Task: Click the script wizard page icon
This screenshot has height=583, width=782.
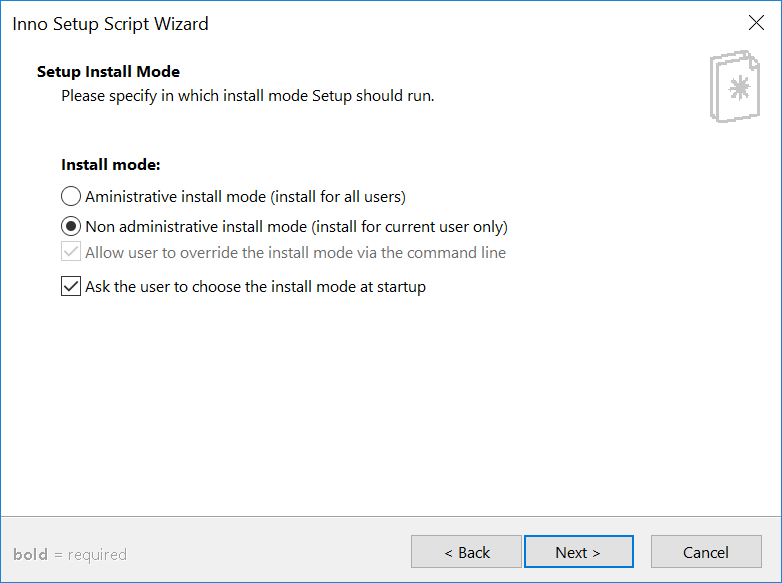Action: (735, 86)
